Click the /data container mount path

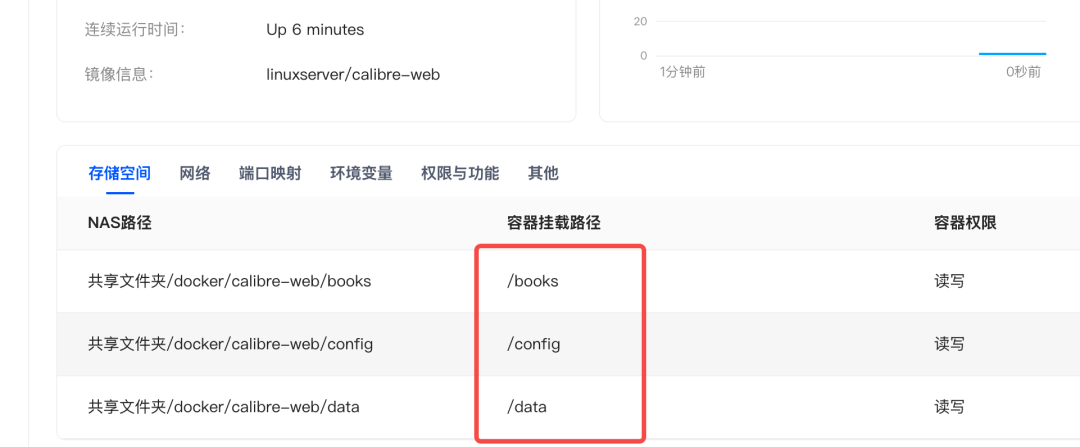pos(527,407)
